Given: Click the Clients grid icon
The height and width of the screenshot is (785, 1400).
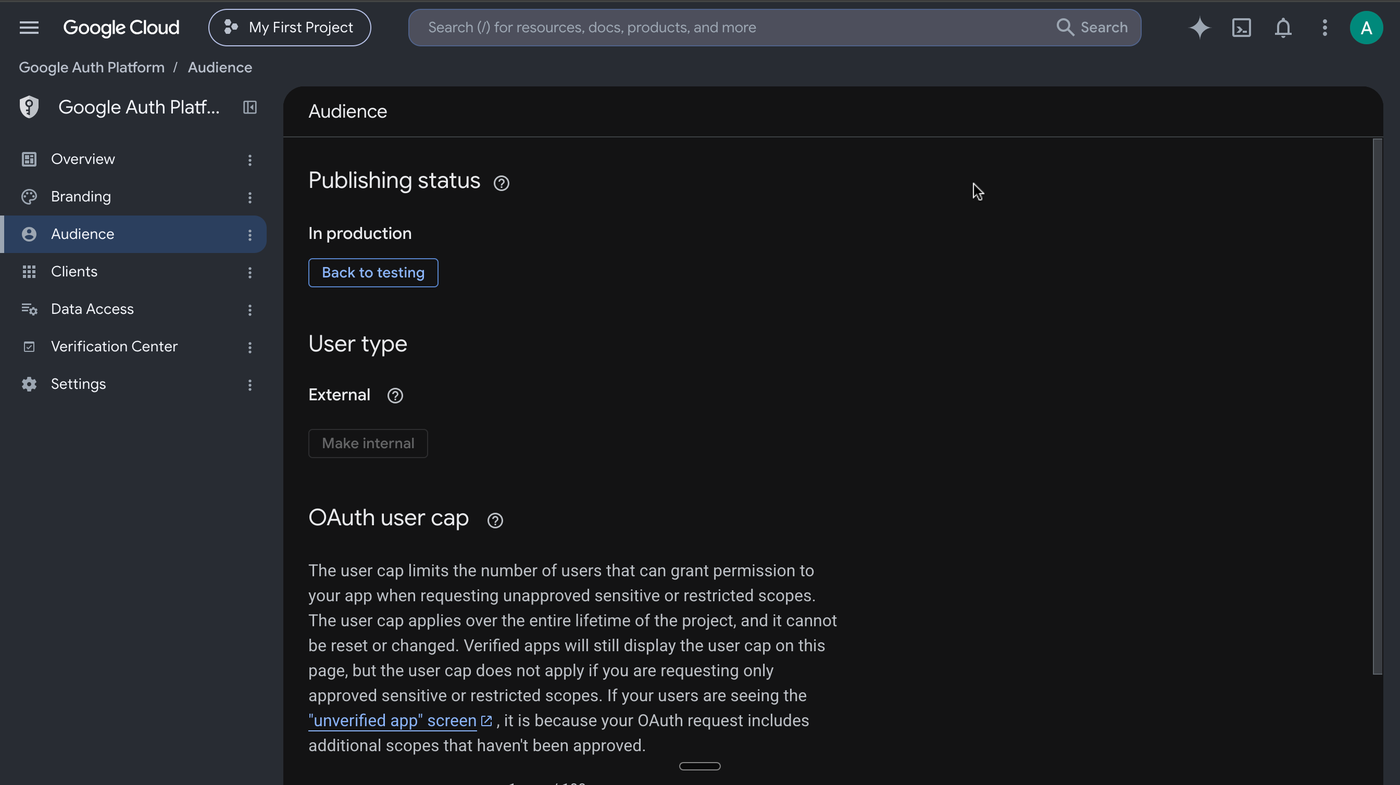Looking at the screenshot, I should coord(29,272).
